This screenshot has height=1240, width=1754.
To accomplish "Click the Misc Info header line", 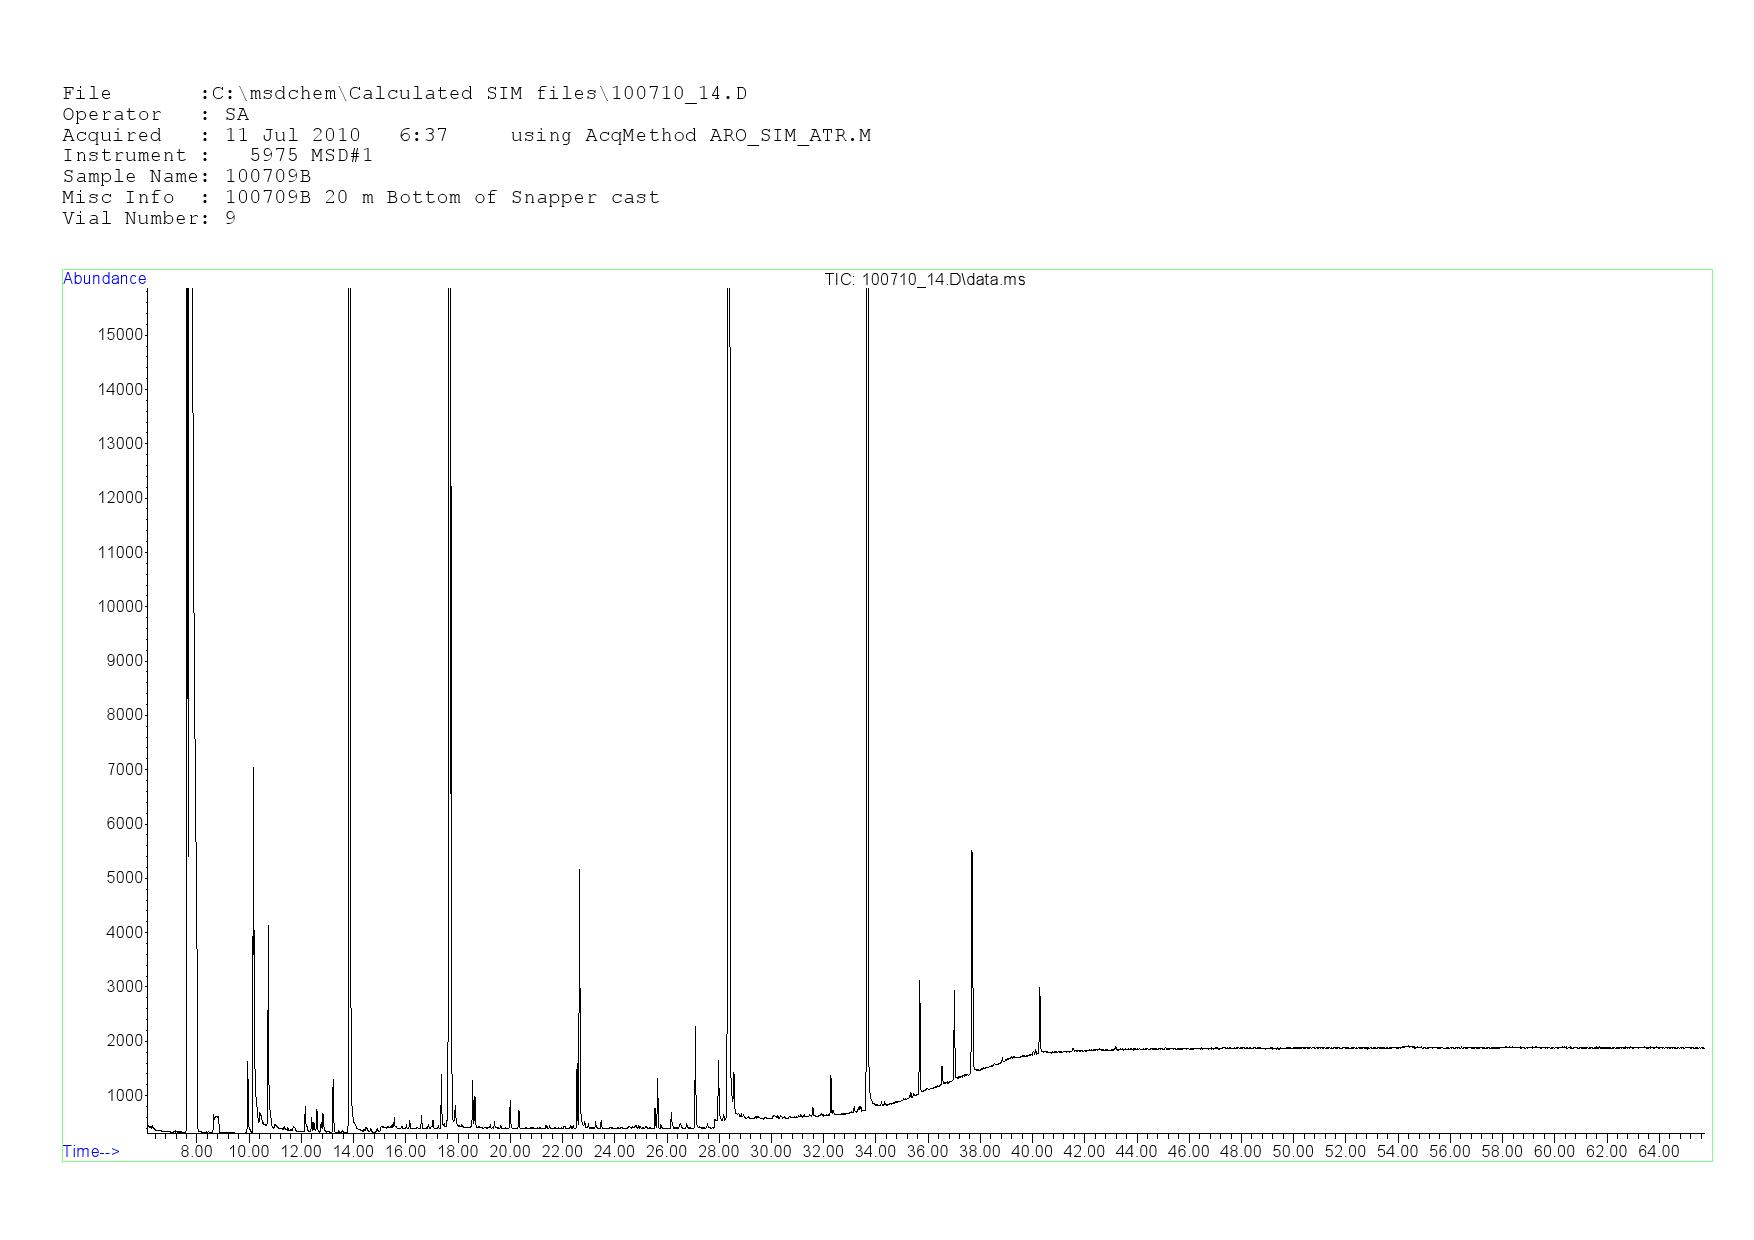I will tap(360, 198).
